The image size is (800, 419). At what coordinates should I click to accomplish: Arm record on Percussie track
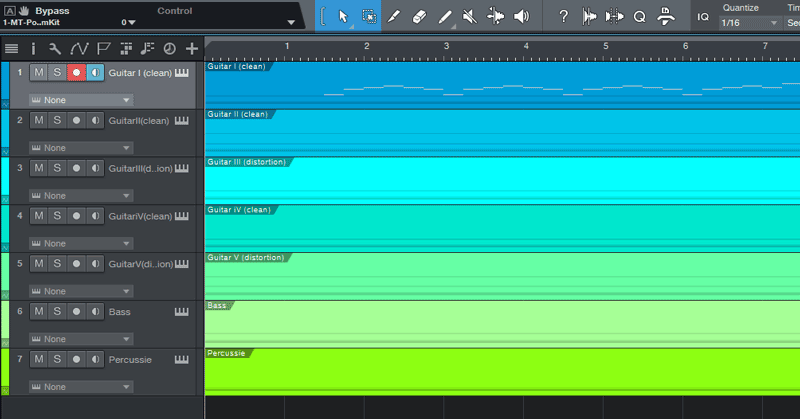click(76, 359)
